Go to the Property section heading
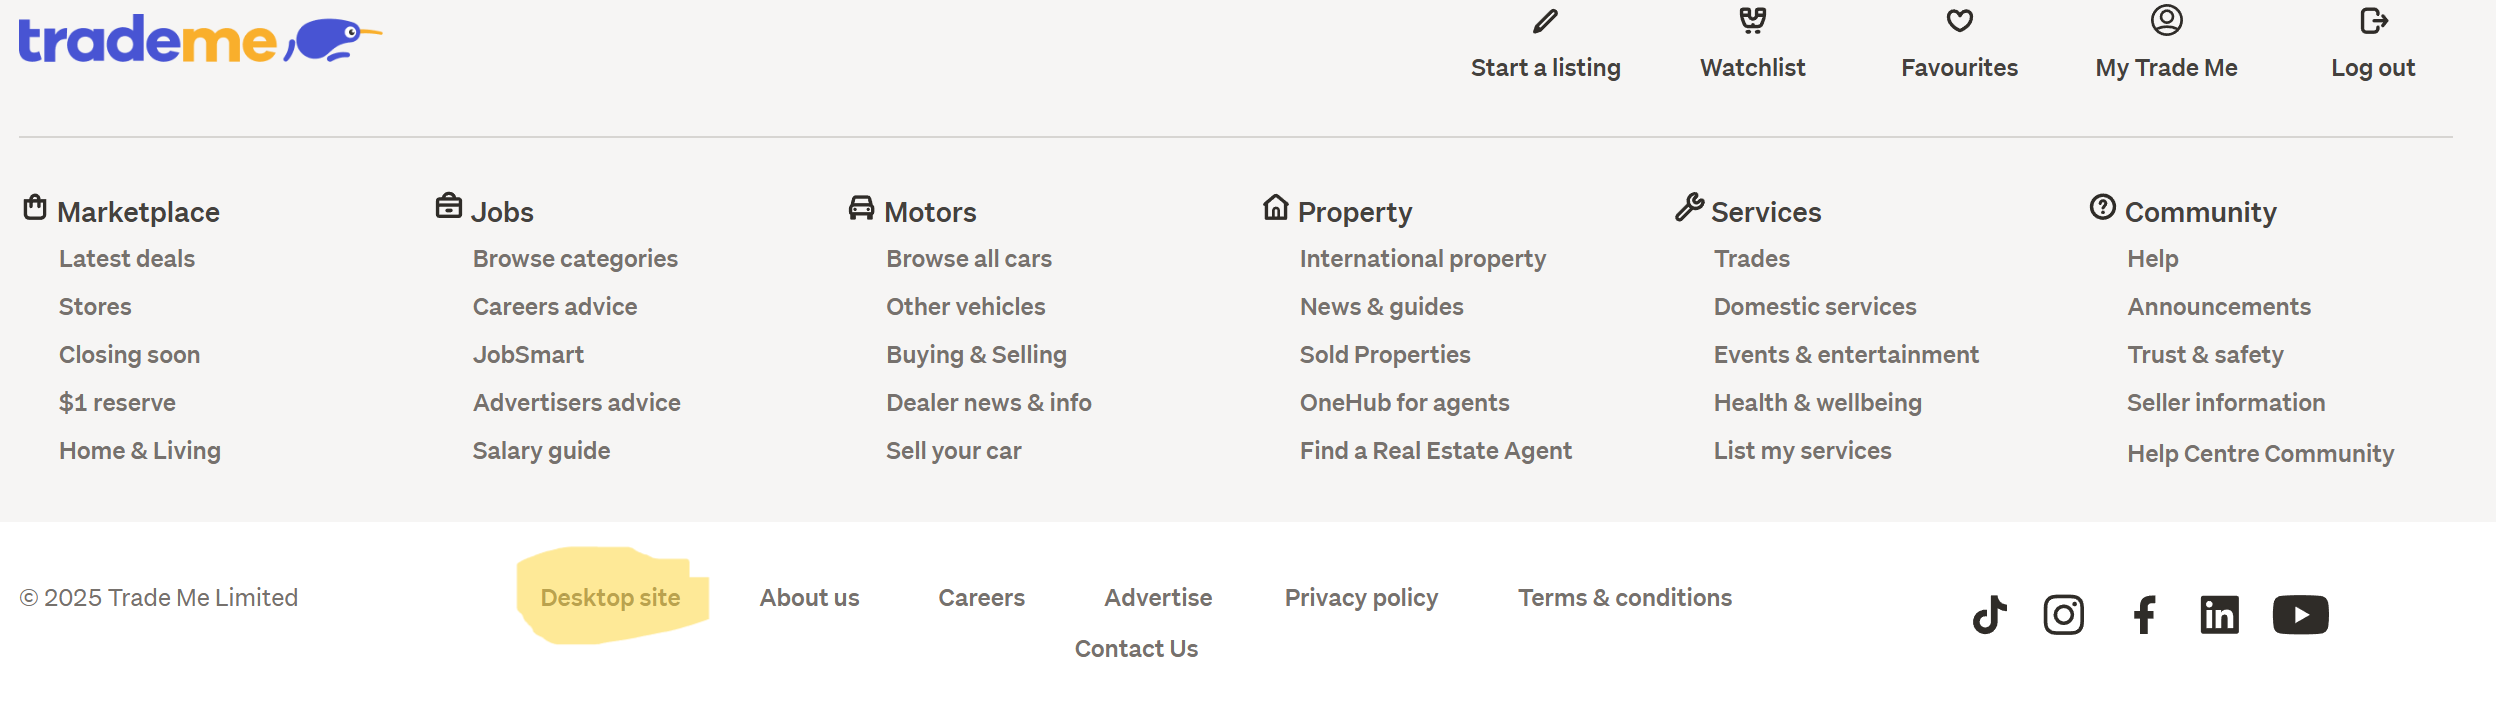Viewport: 2496px width, 705px height. (x=1354, y=212)
